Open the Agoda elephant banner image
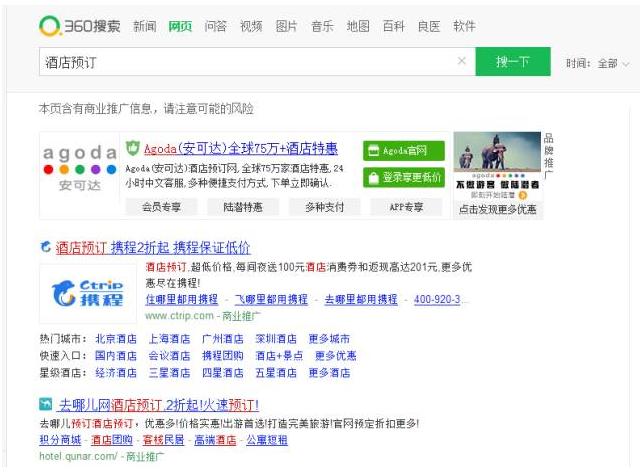Viewport: 640px width, 474px height. click(497, 151)
